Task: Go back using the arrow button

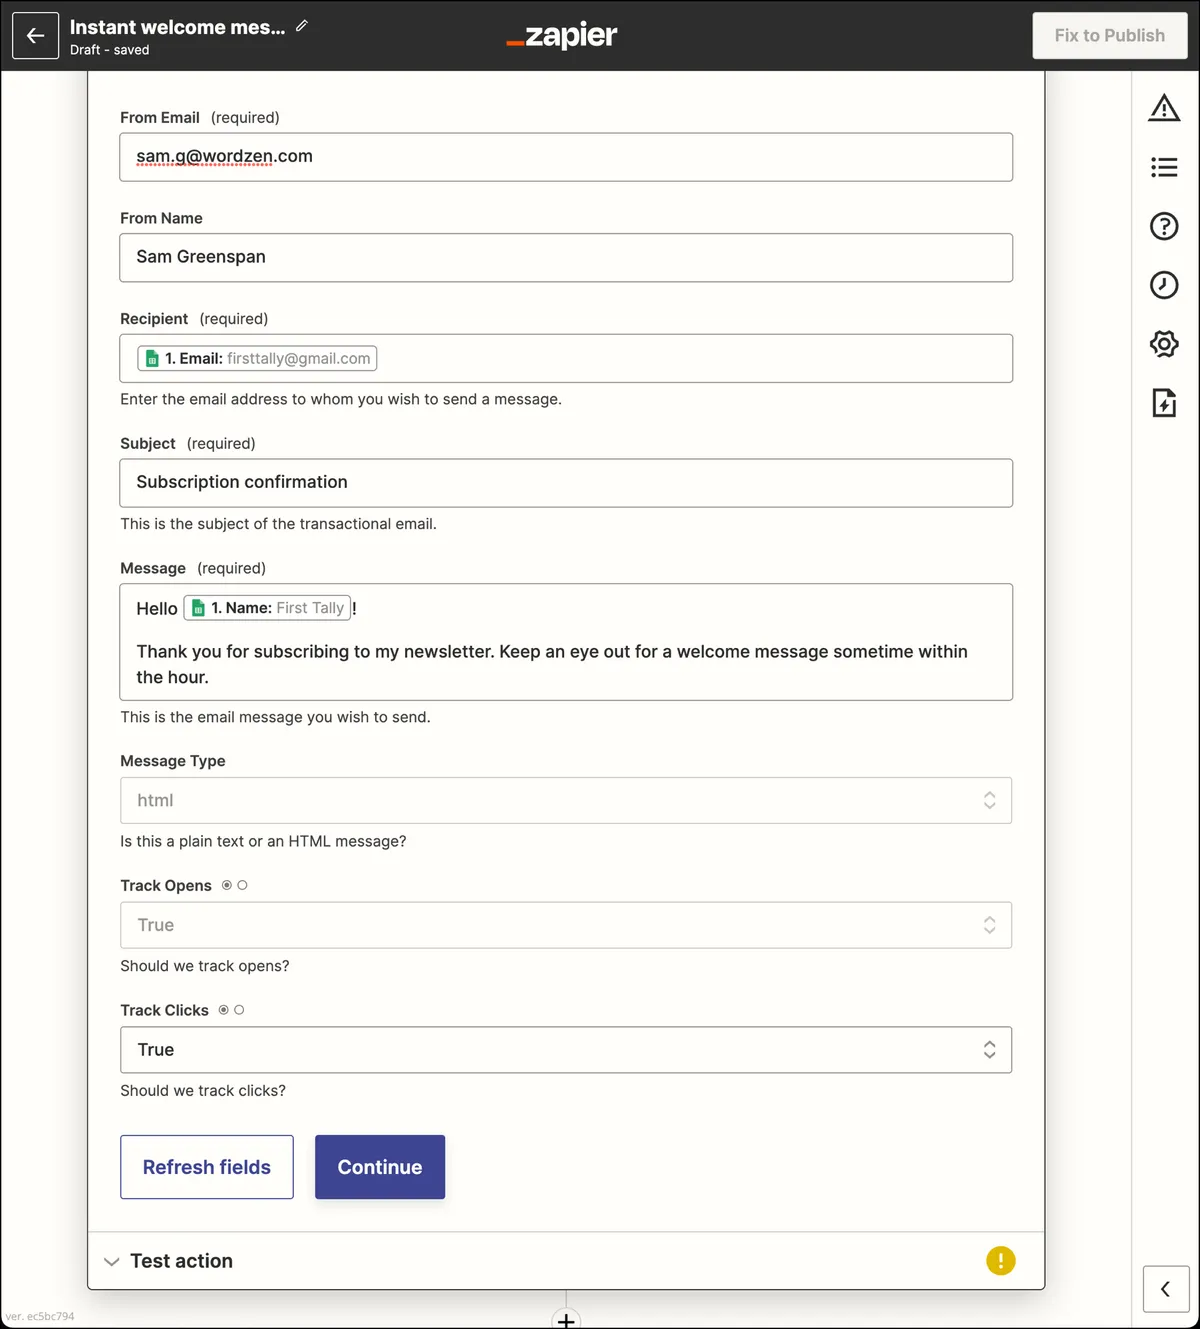Action: (x=35, y=36)
